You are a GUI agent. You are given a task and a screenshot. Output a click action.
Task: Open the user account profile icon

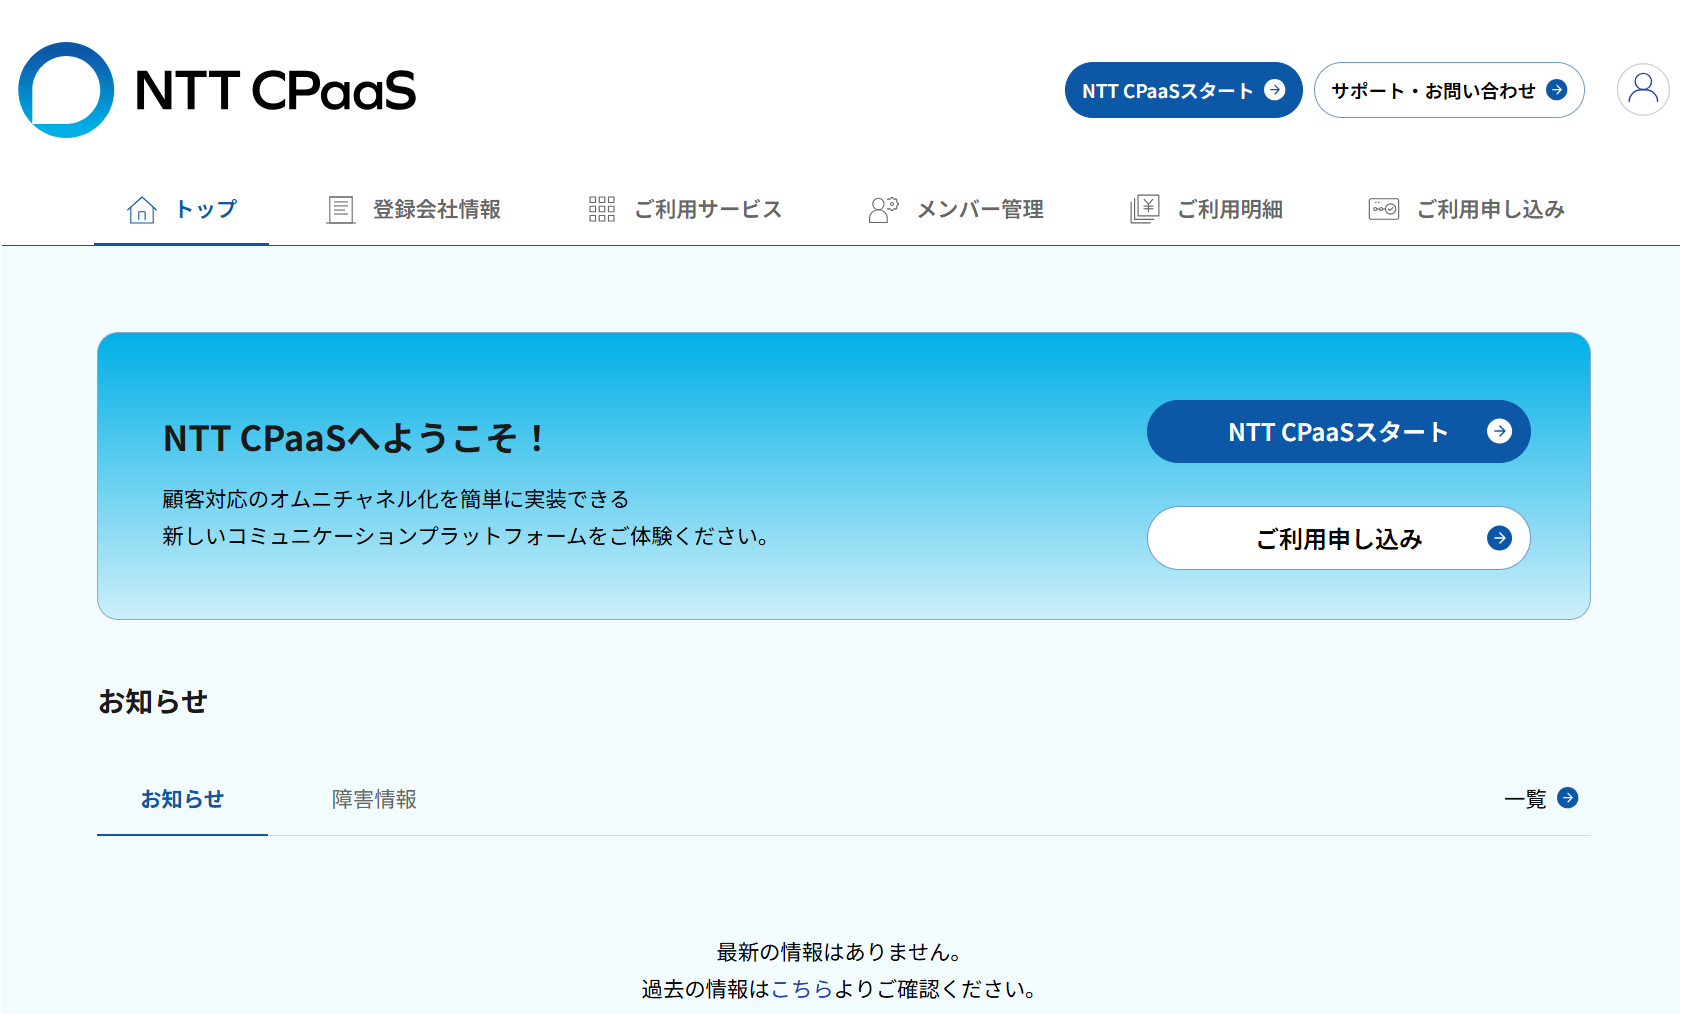1643,90
